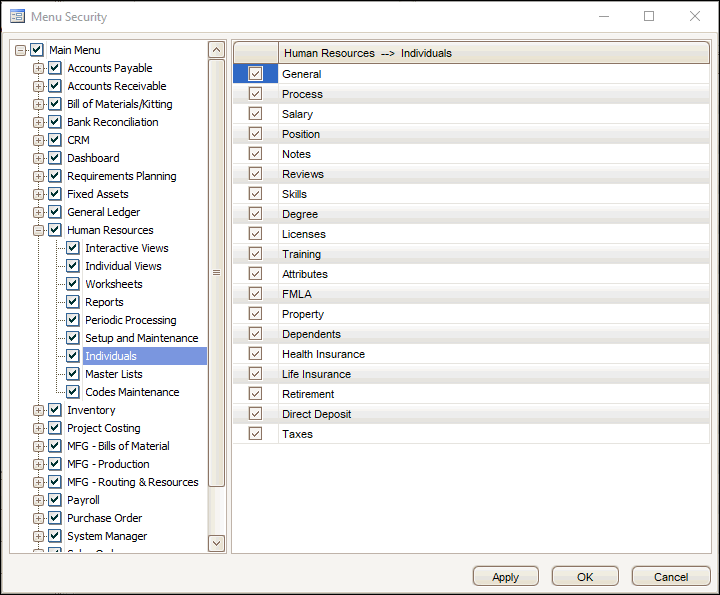Click the Menu Security title bar icon

17,17
